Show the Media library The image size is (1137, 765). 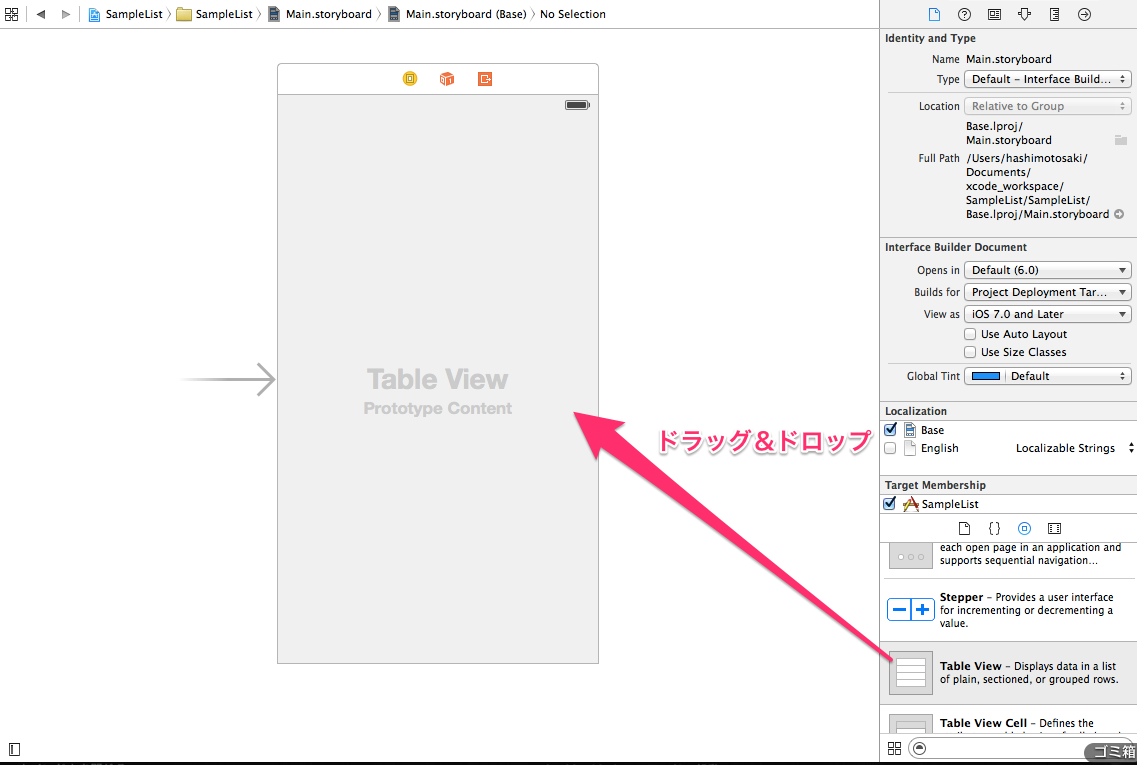(1053, 528)
